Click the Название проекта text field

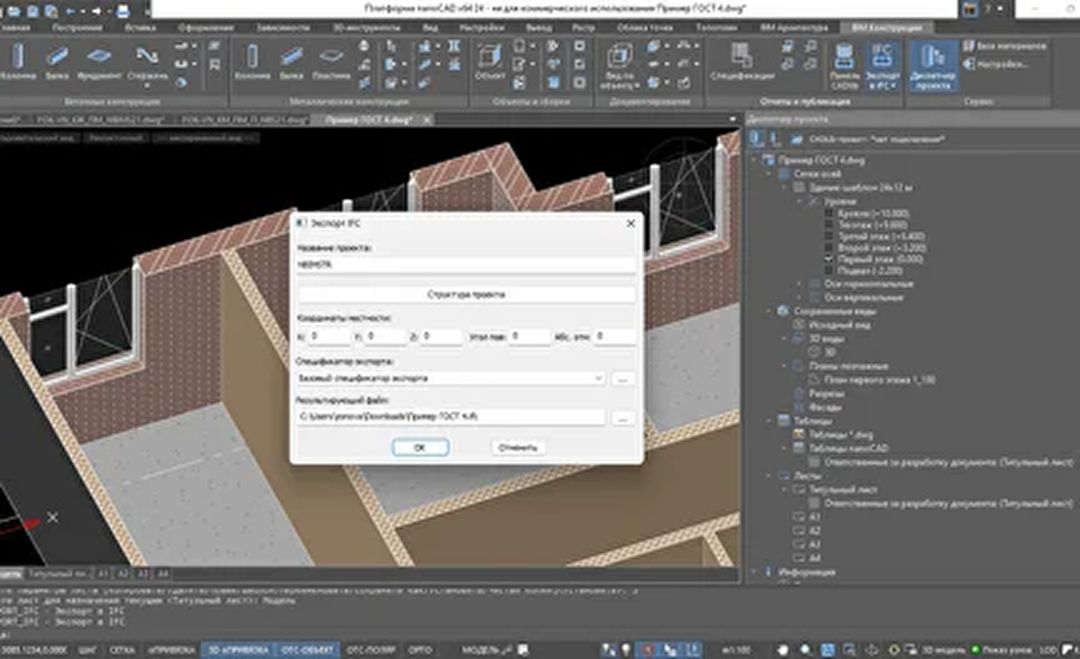coord(466,265)
